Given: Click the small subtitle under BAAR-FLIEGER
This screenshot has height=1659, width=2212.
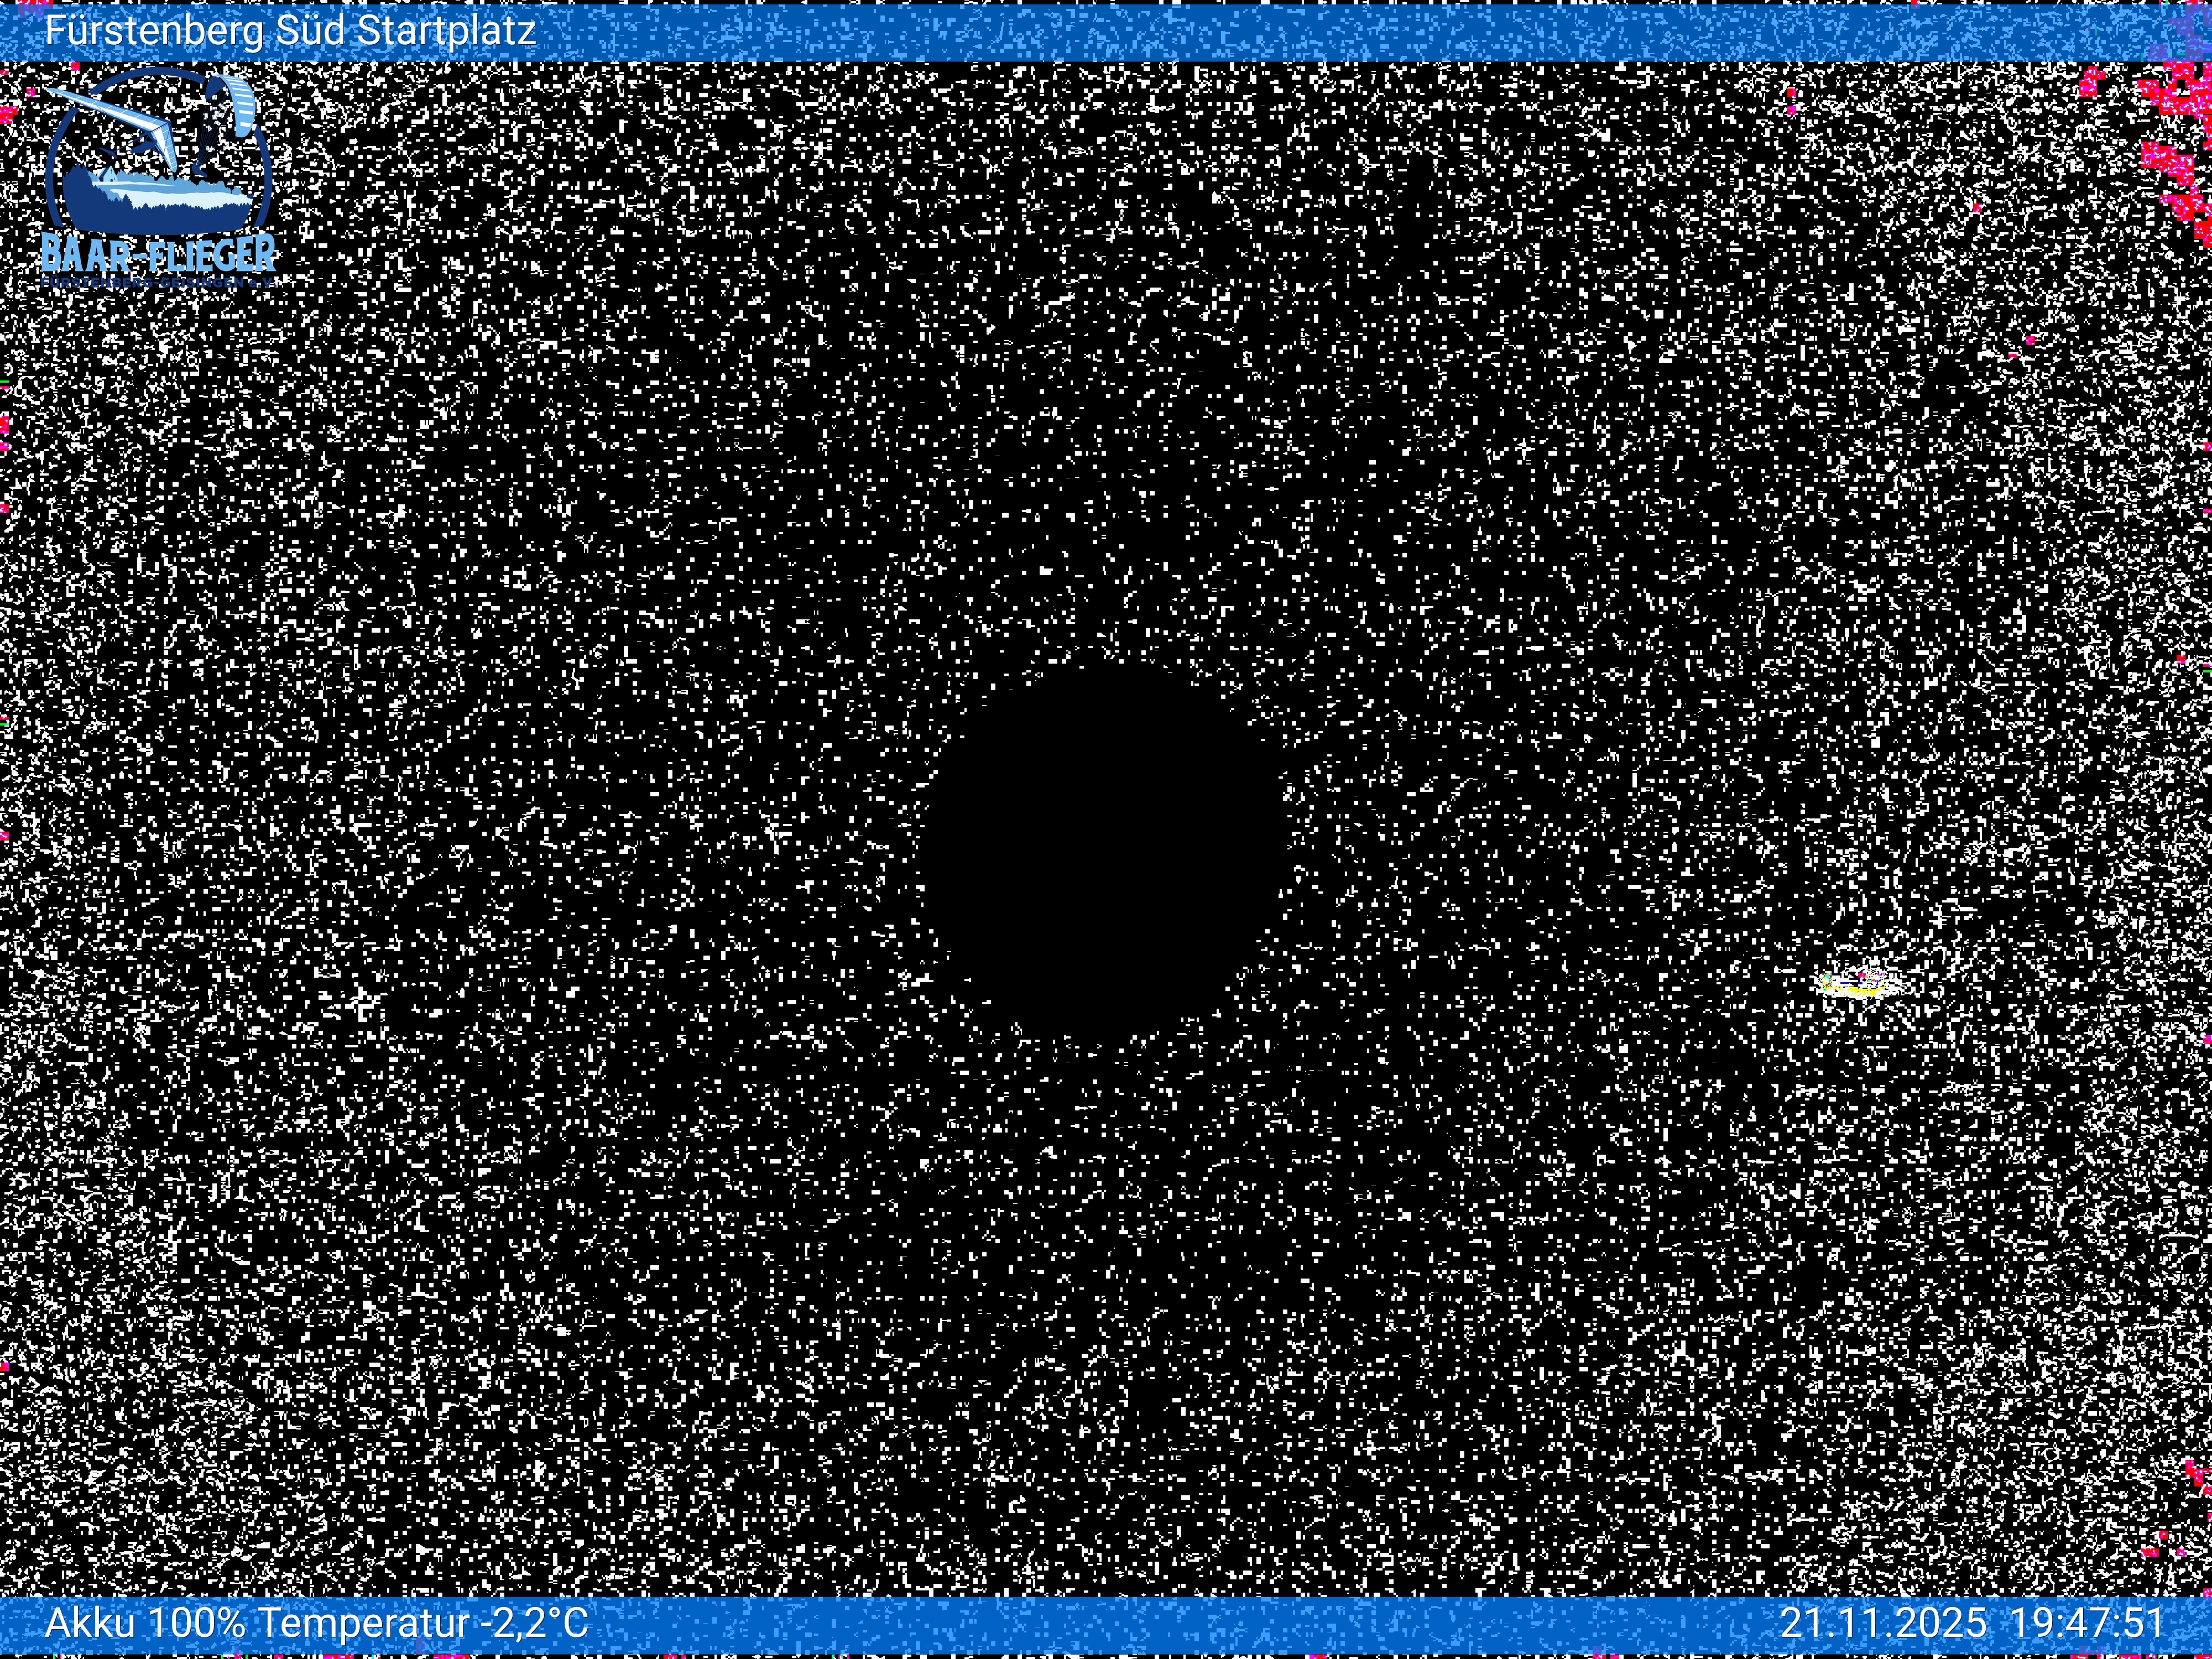Looking at the screenshot, I should [x=158, y=284].
